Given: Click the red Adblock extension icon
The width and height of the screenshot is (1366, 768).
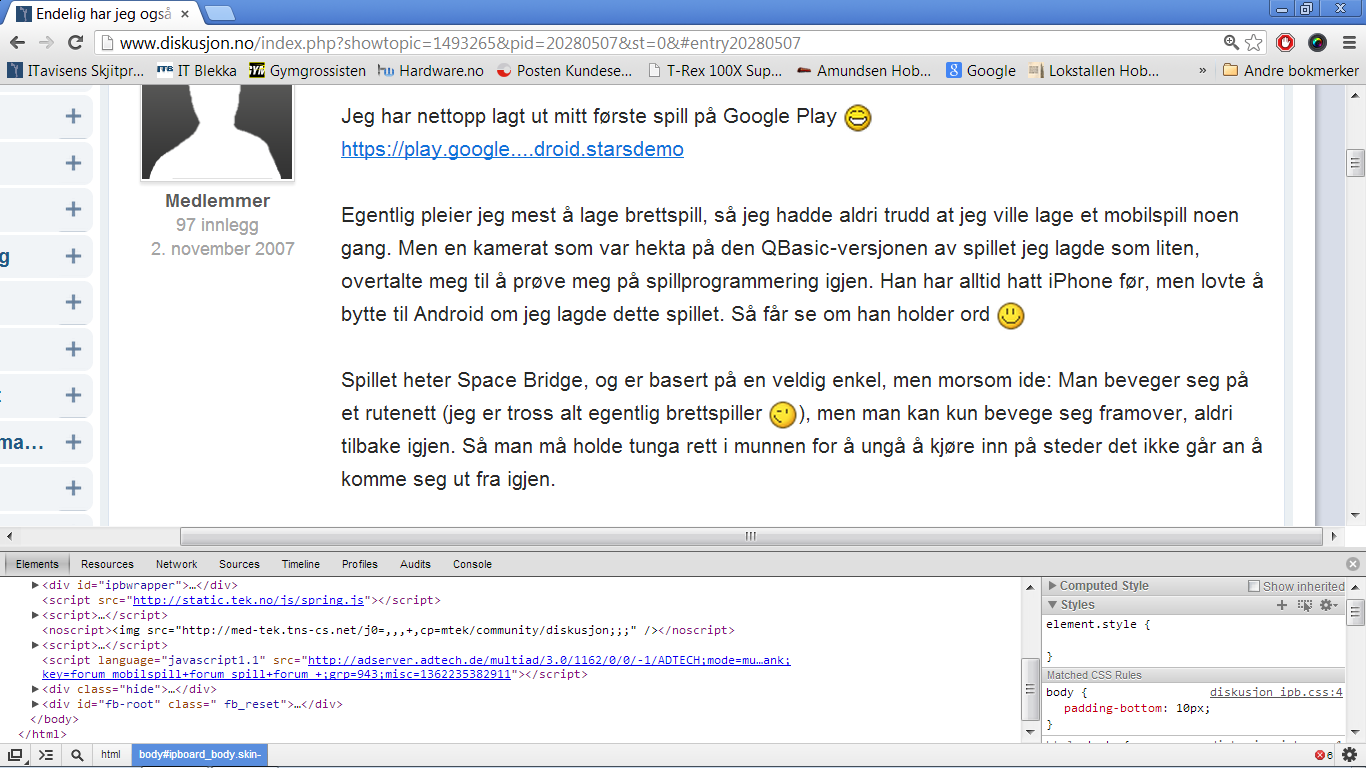Looking at the screenshot, I should (x=1286, y=43).
